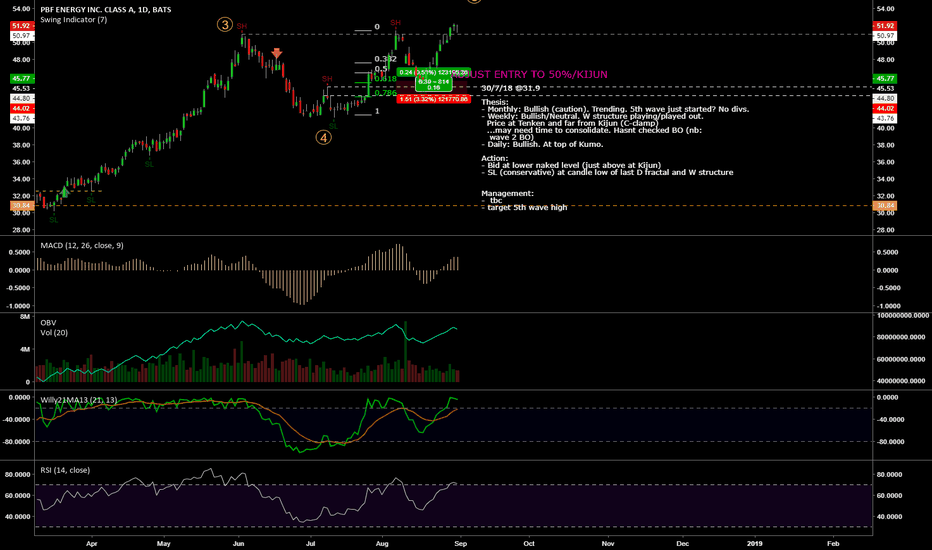The image size is (932, 550).
Task: Click the risk/reward ratio box of the long position
Action: tap(433, 84)
